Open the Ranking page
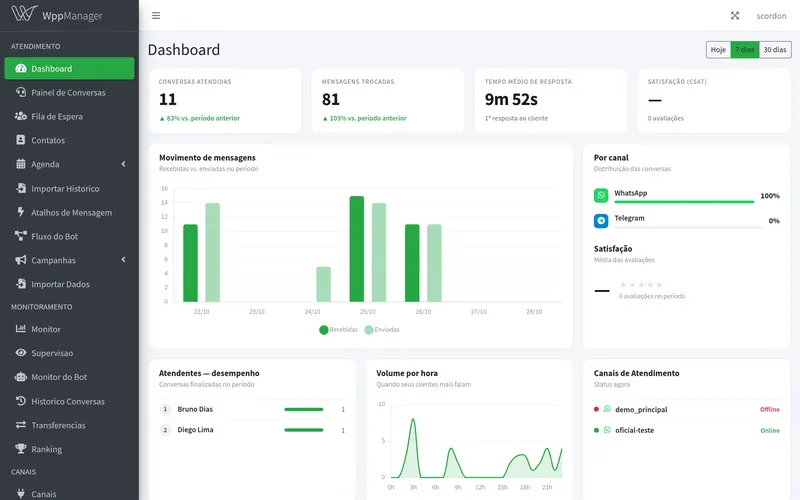 click(x=69, y=449)
